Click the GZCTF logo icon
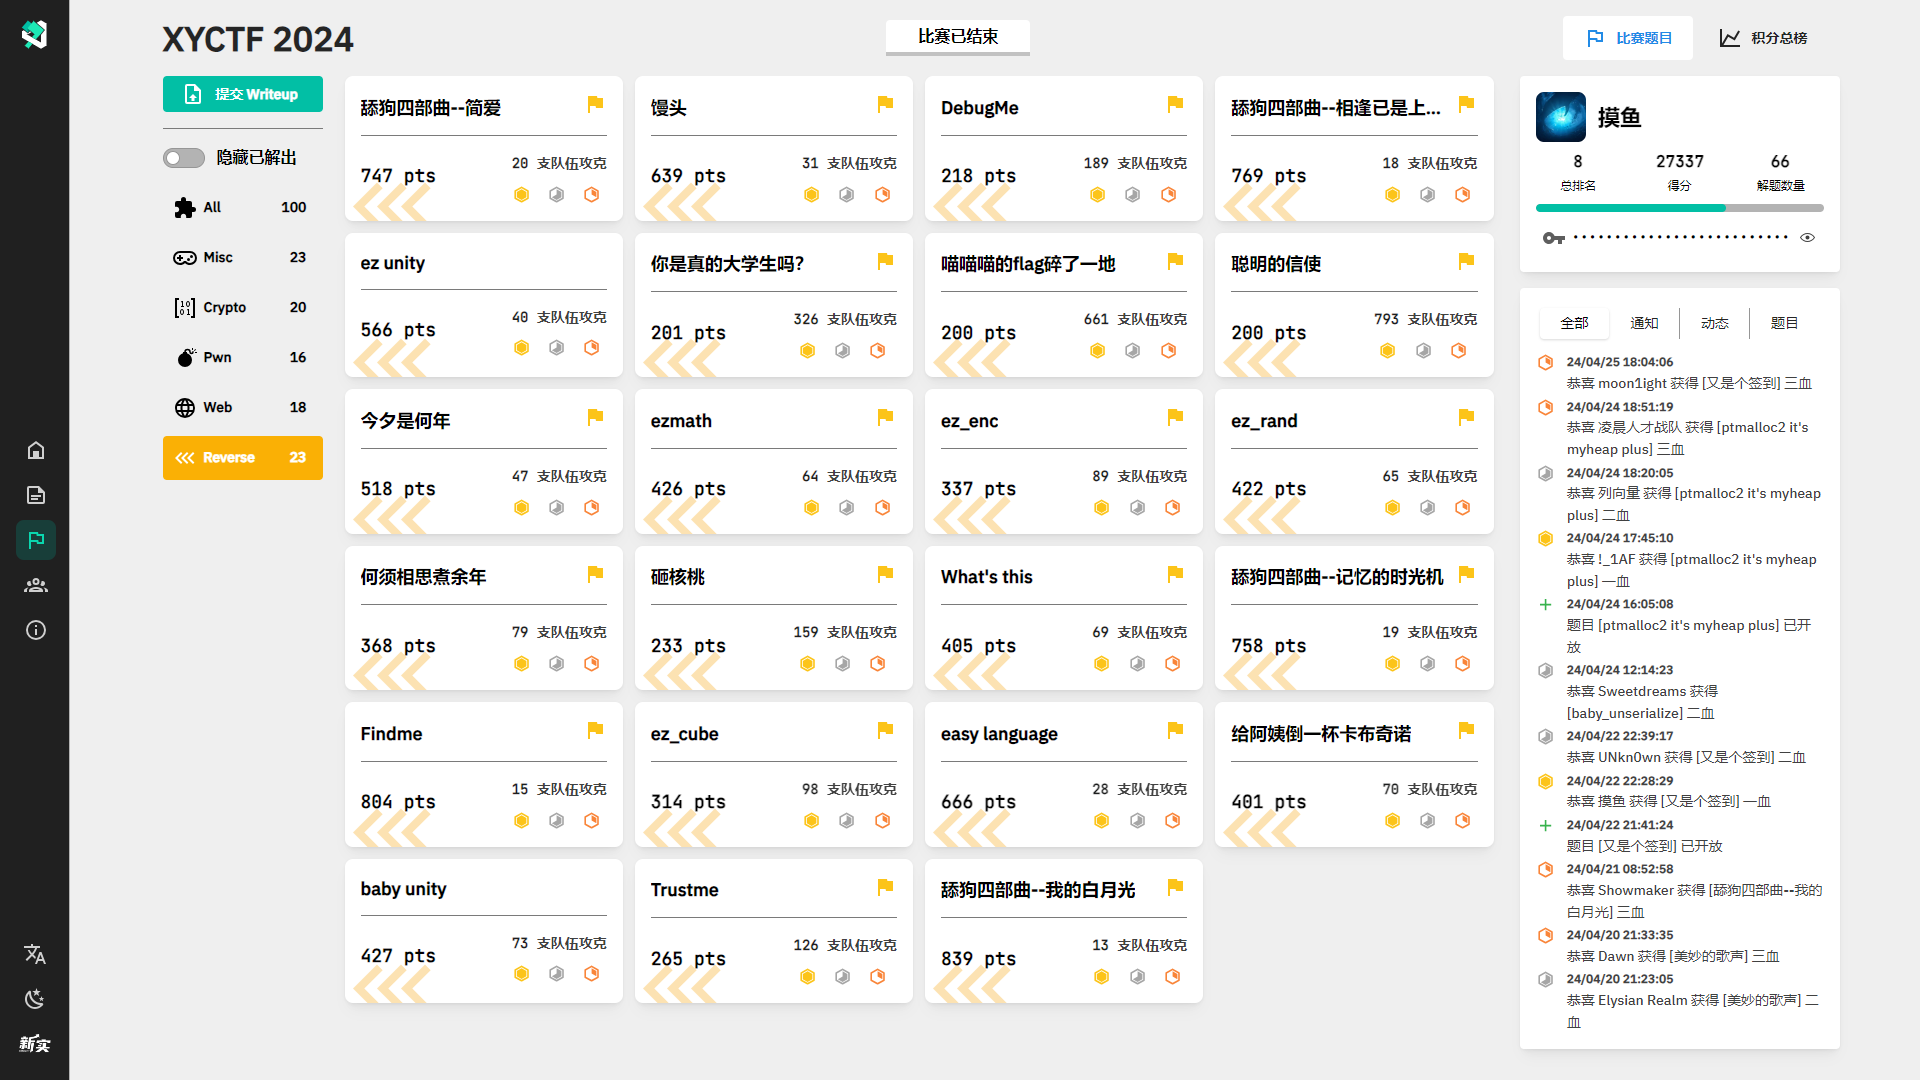Screen dimensions: 1920x1080 [x=34, y=34]
